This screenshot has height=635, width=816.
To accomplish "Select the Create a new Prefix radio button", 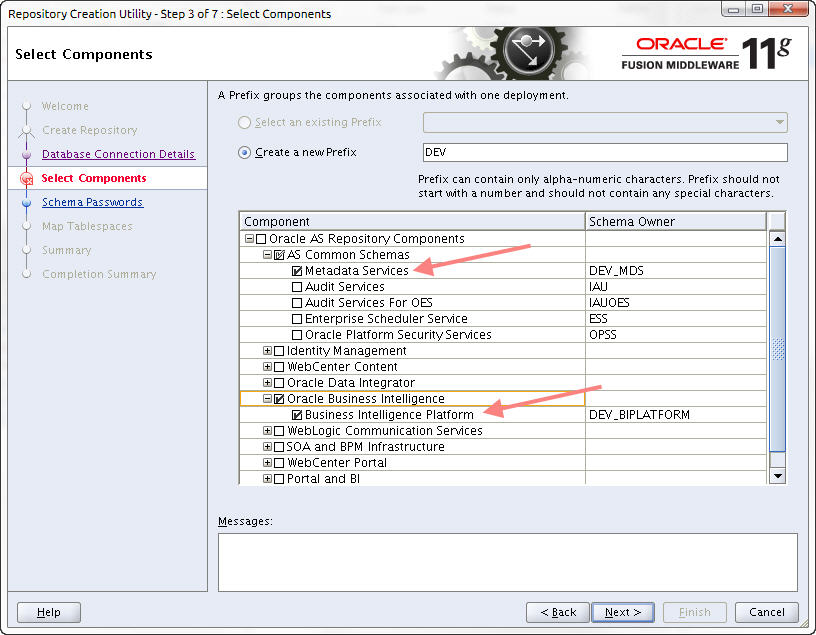I will click(244, 153).
